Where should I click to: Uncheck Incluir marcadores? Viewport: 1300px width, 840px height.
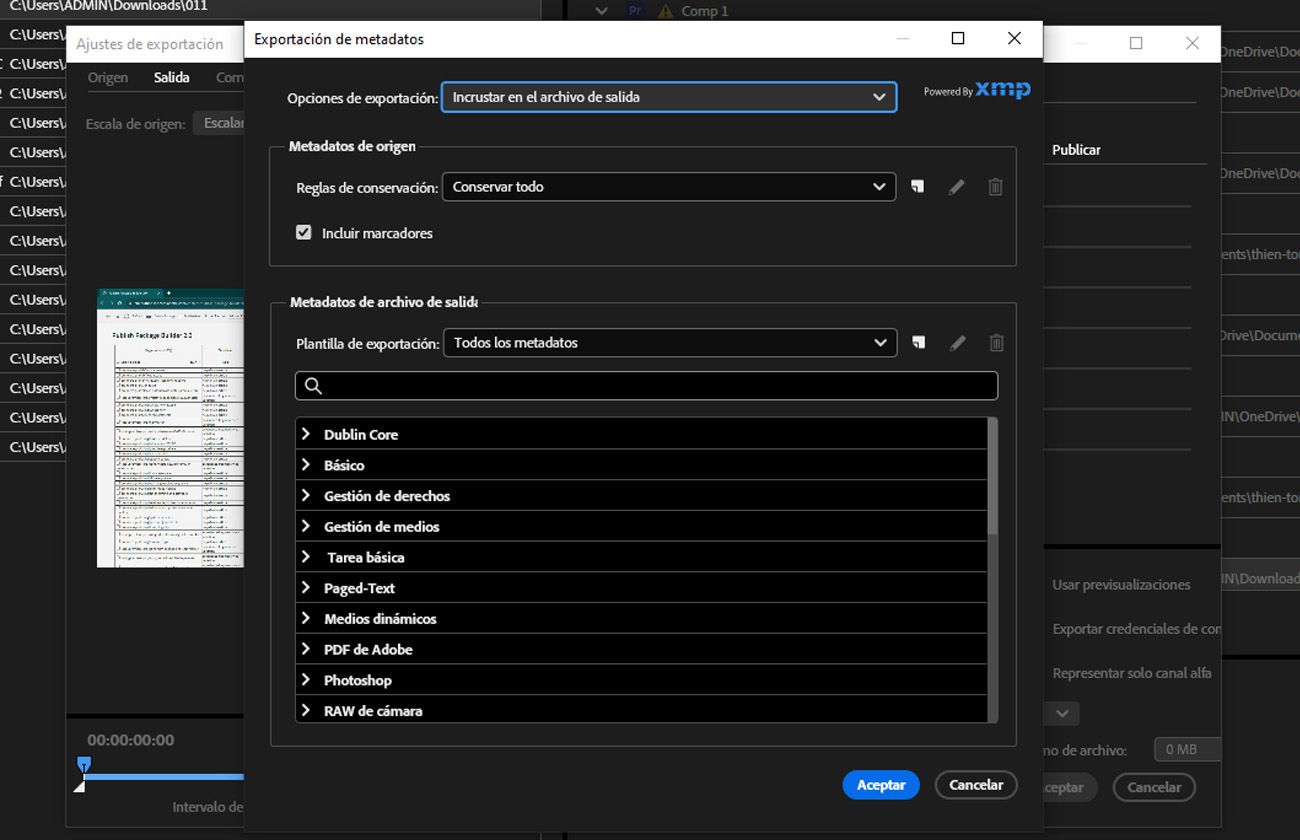303,232
